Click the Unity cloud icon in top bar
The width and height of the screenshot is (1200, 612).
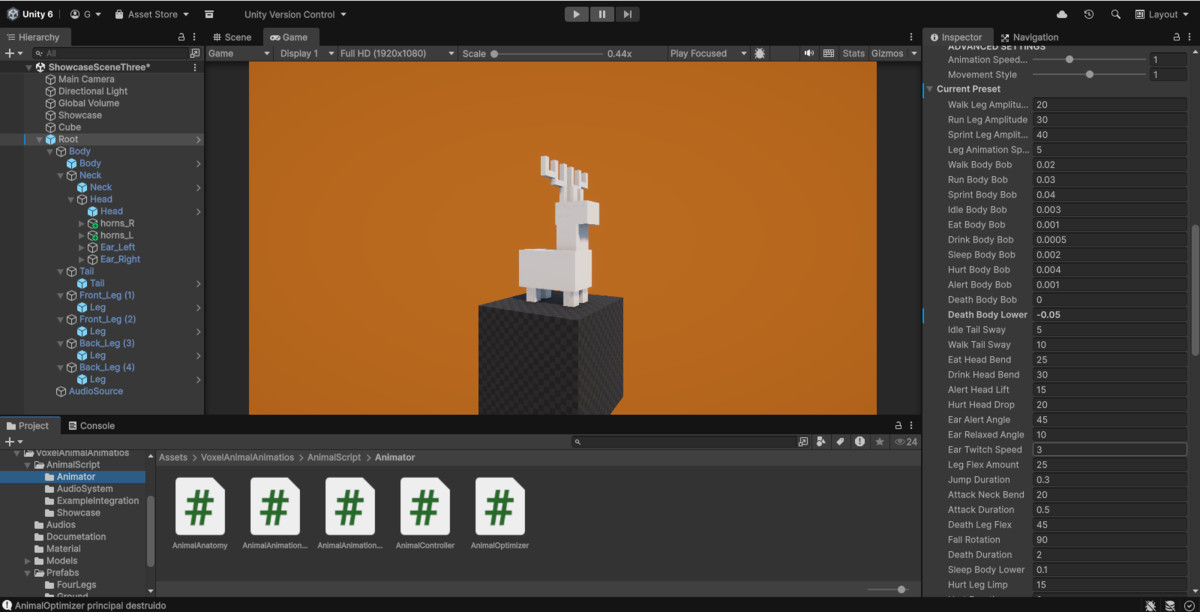1062,13
